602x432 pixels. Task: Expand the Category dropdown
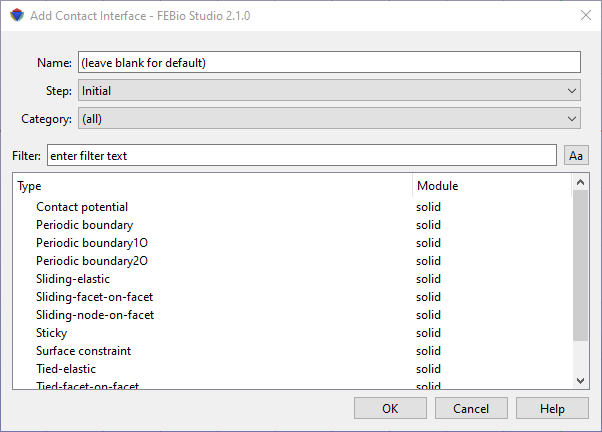click(329, 119)
